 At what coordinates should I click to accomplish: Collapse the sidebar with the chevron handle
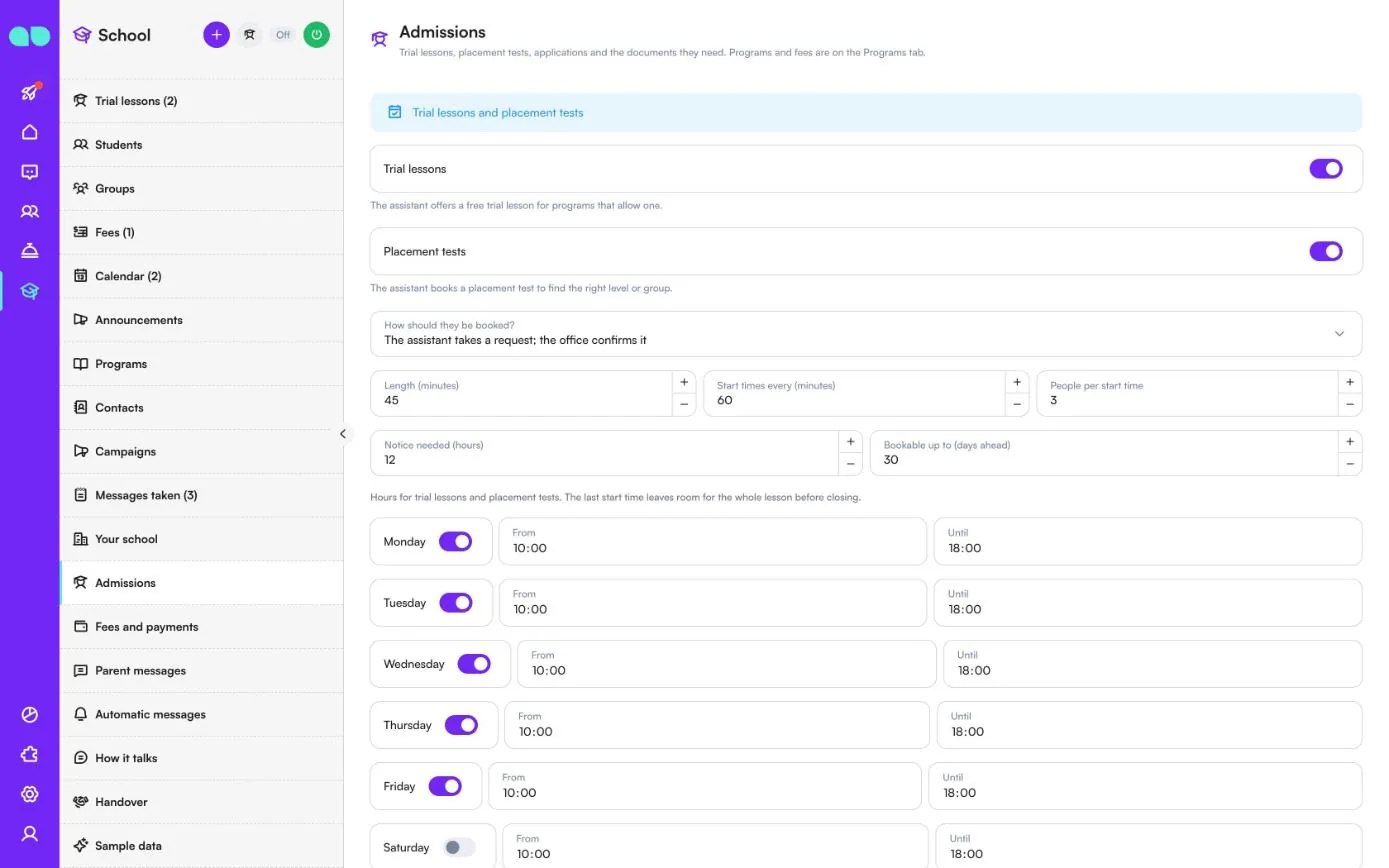pyautogui.click(x=343, y=434)
